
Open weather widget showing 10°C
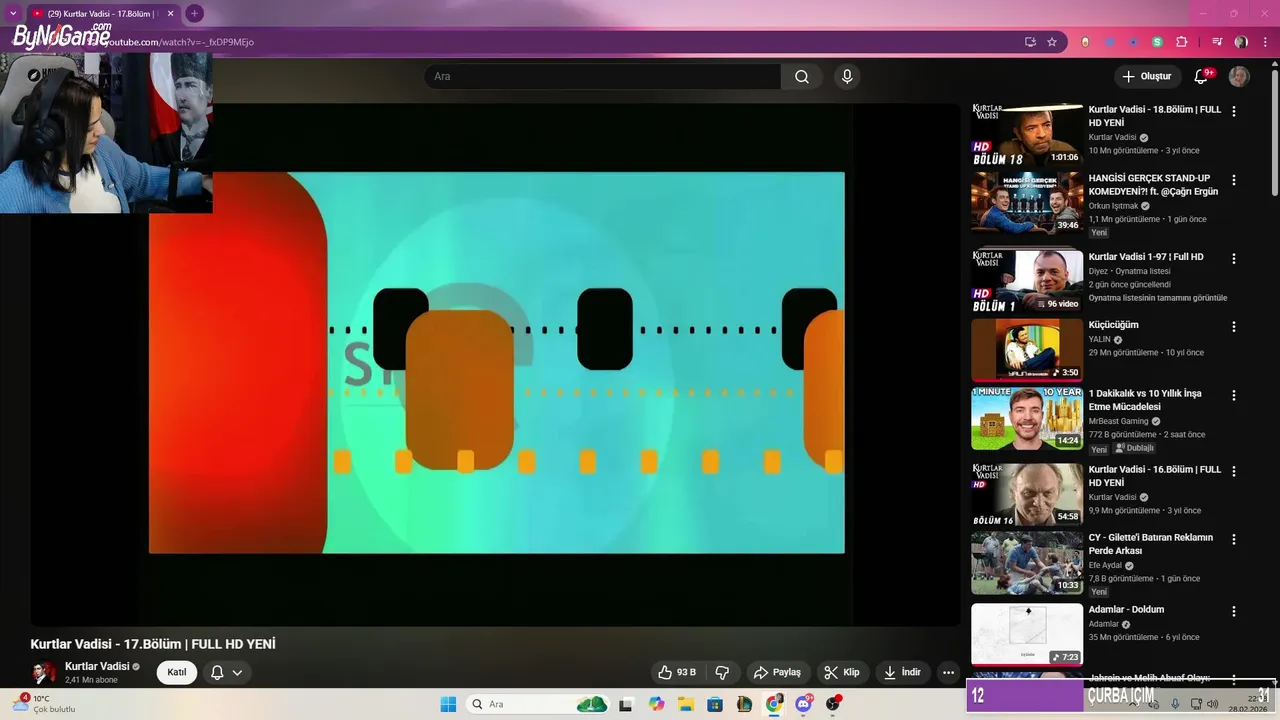pyautogui.click(x=42, y=704)
